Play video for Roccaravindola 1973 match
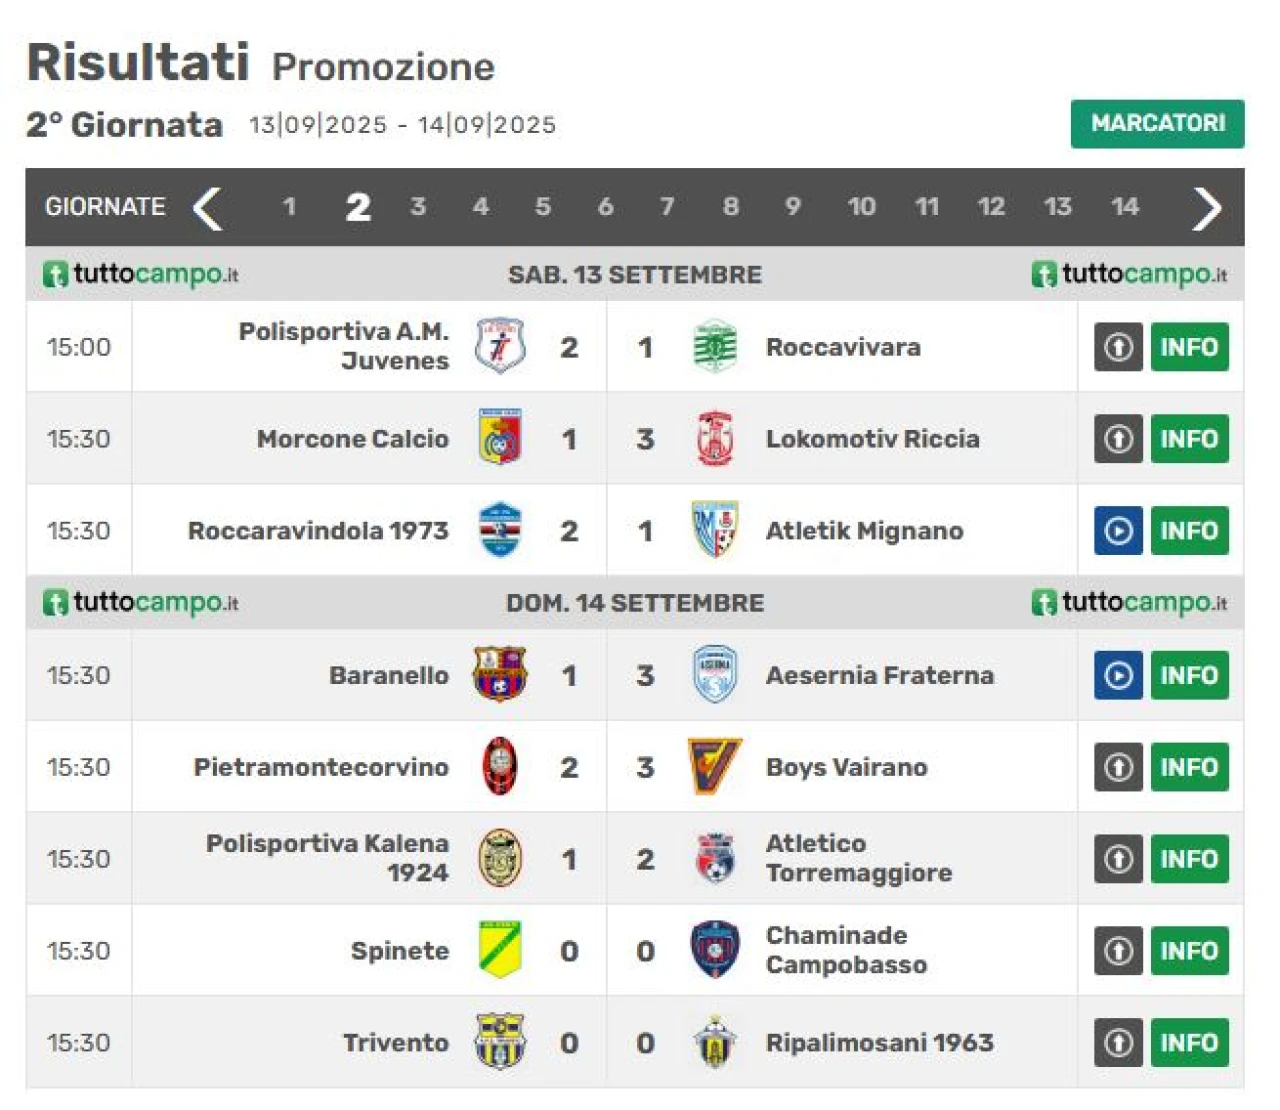 (x=1118, y=531)
